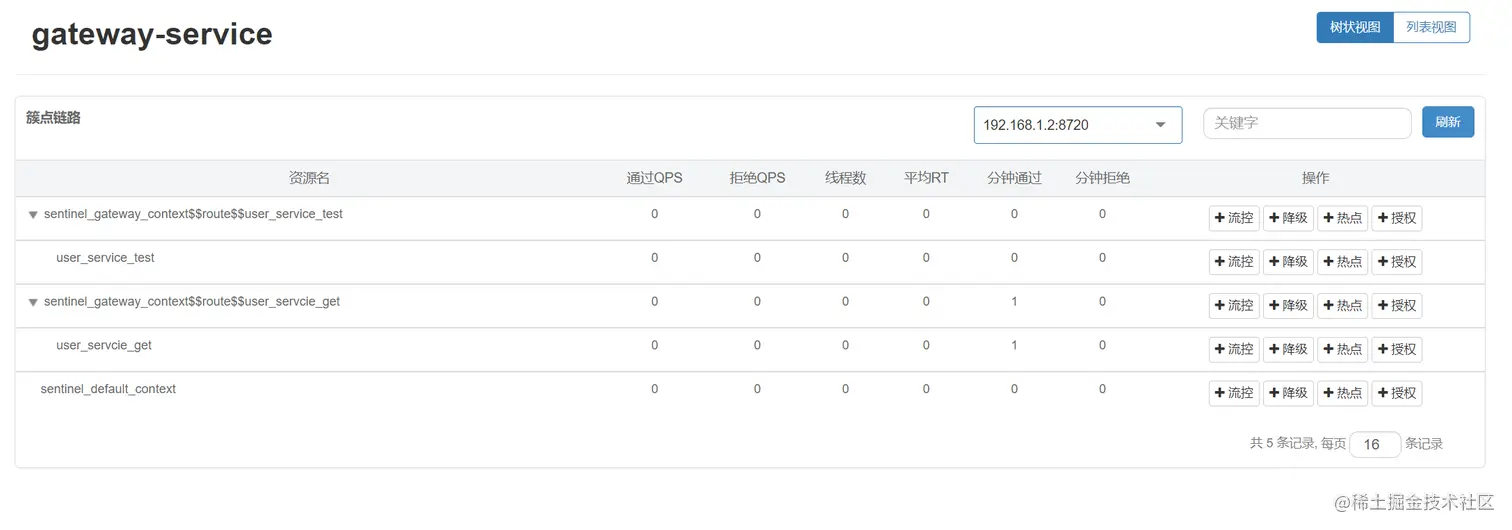The height and width of the screenshot is (530, 1512).
Task: Add 热点 rule for user_service_test row
Action: [x=1342, y=262]
